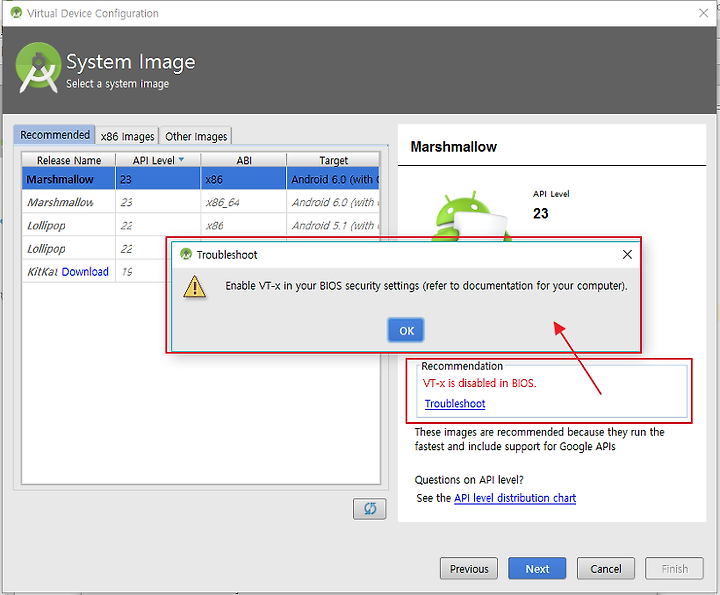720x595 pixels.
Task: Click the Previous button
Action: coord(469,569)
